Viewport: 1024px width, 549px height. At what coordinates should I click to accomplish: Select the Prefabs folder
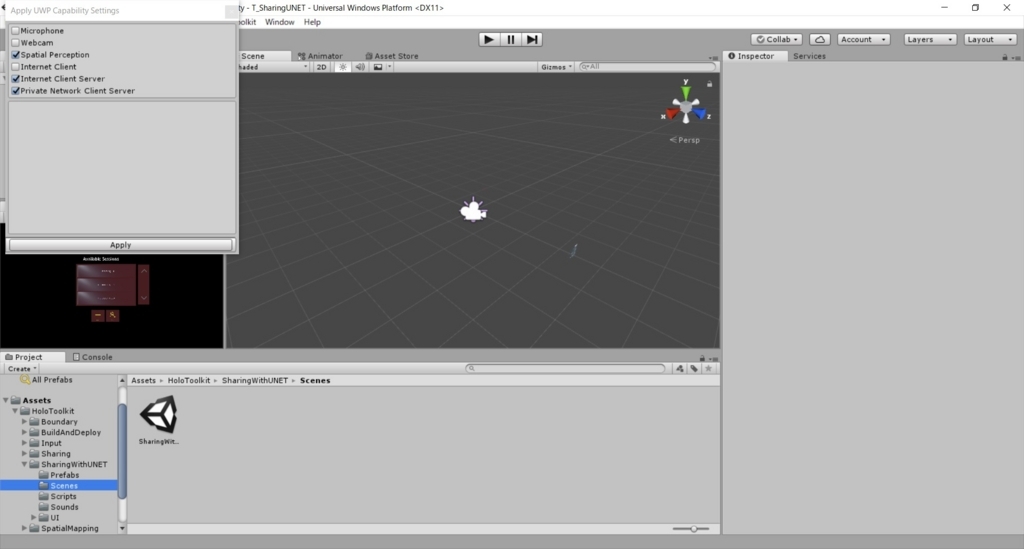(65, 475)
